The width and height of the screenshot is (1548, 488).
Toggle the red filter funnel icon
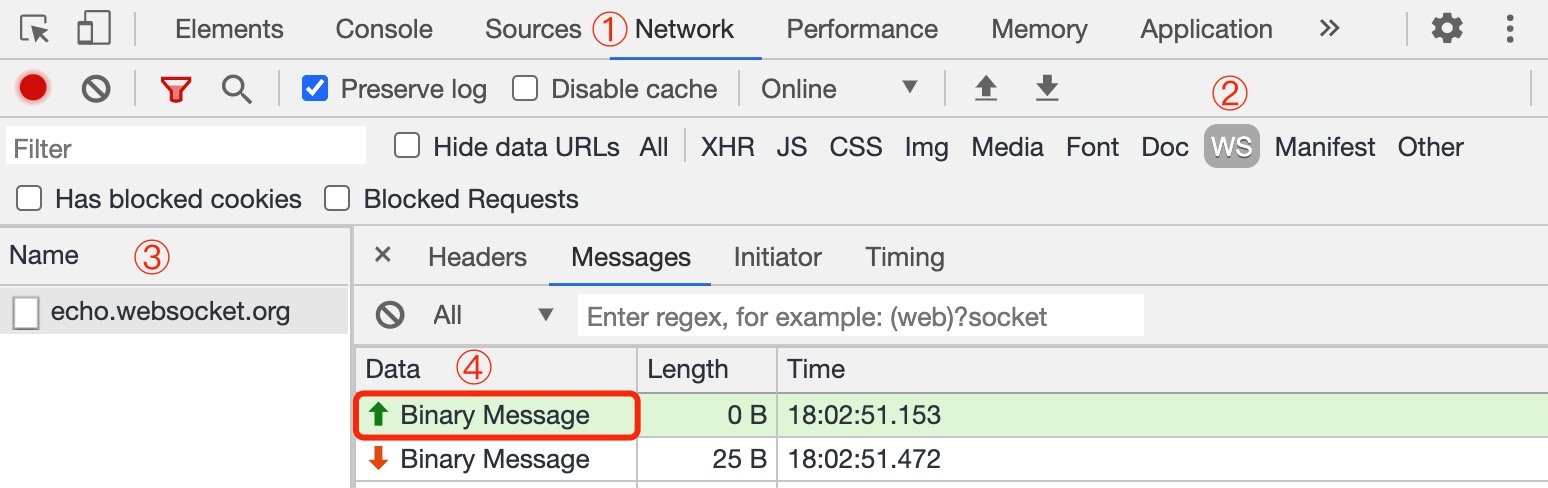pyautogui.click(x=176, y=89)
